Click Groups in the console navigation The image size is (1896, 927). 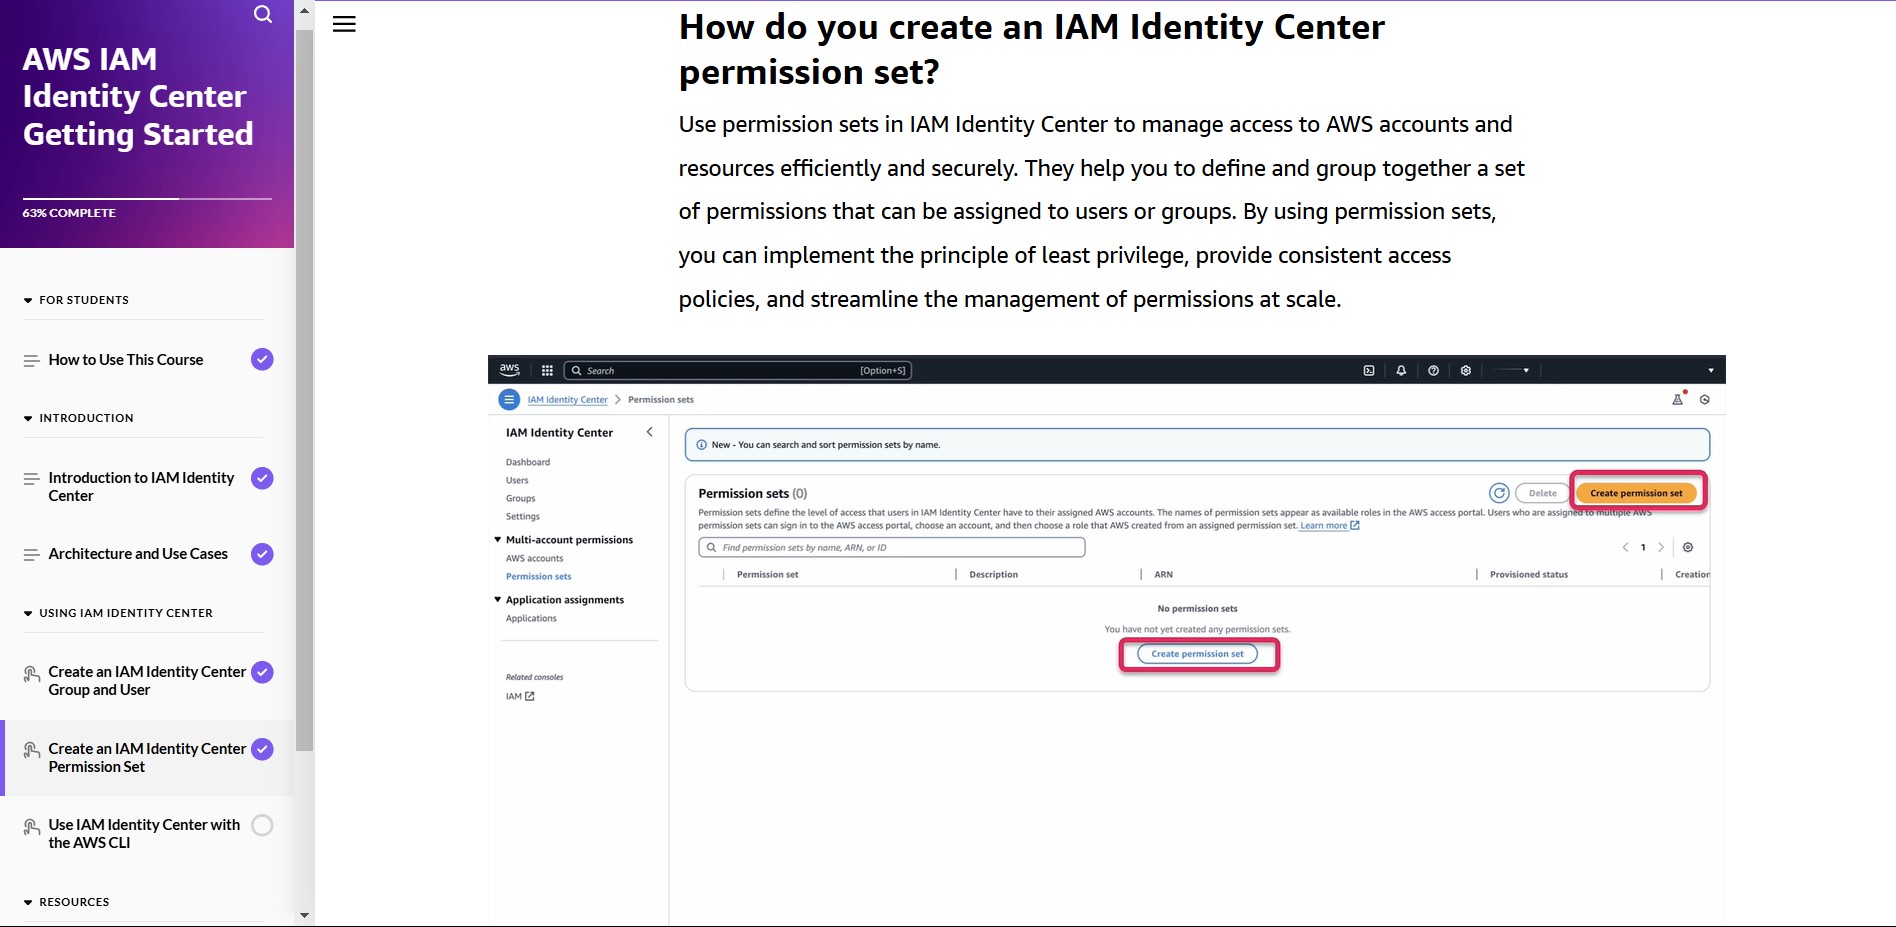[x=520, y=499]
